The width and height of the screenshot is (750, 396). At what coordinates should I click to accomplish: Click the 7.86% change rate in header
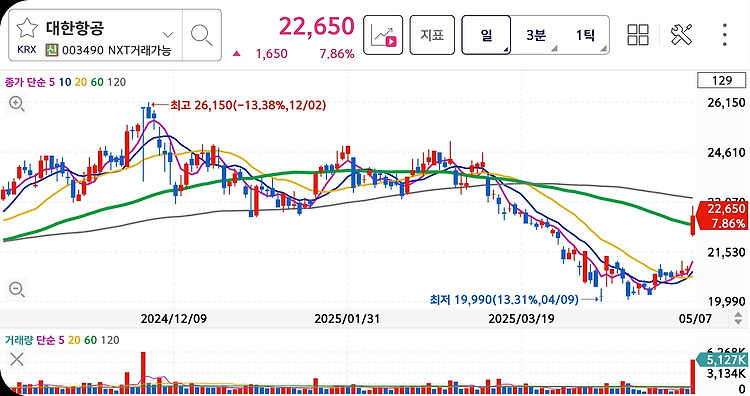pos(337,54)
